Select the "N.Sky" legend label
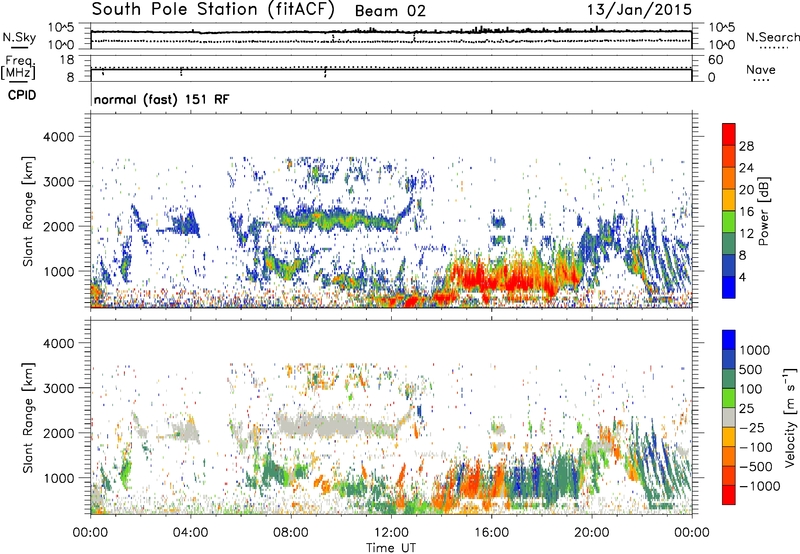This screenshot has width=800, height=554. 19,37
